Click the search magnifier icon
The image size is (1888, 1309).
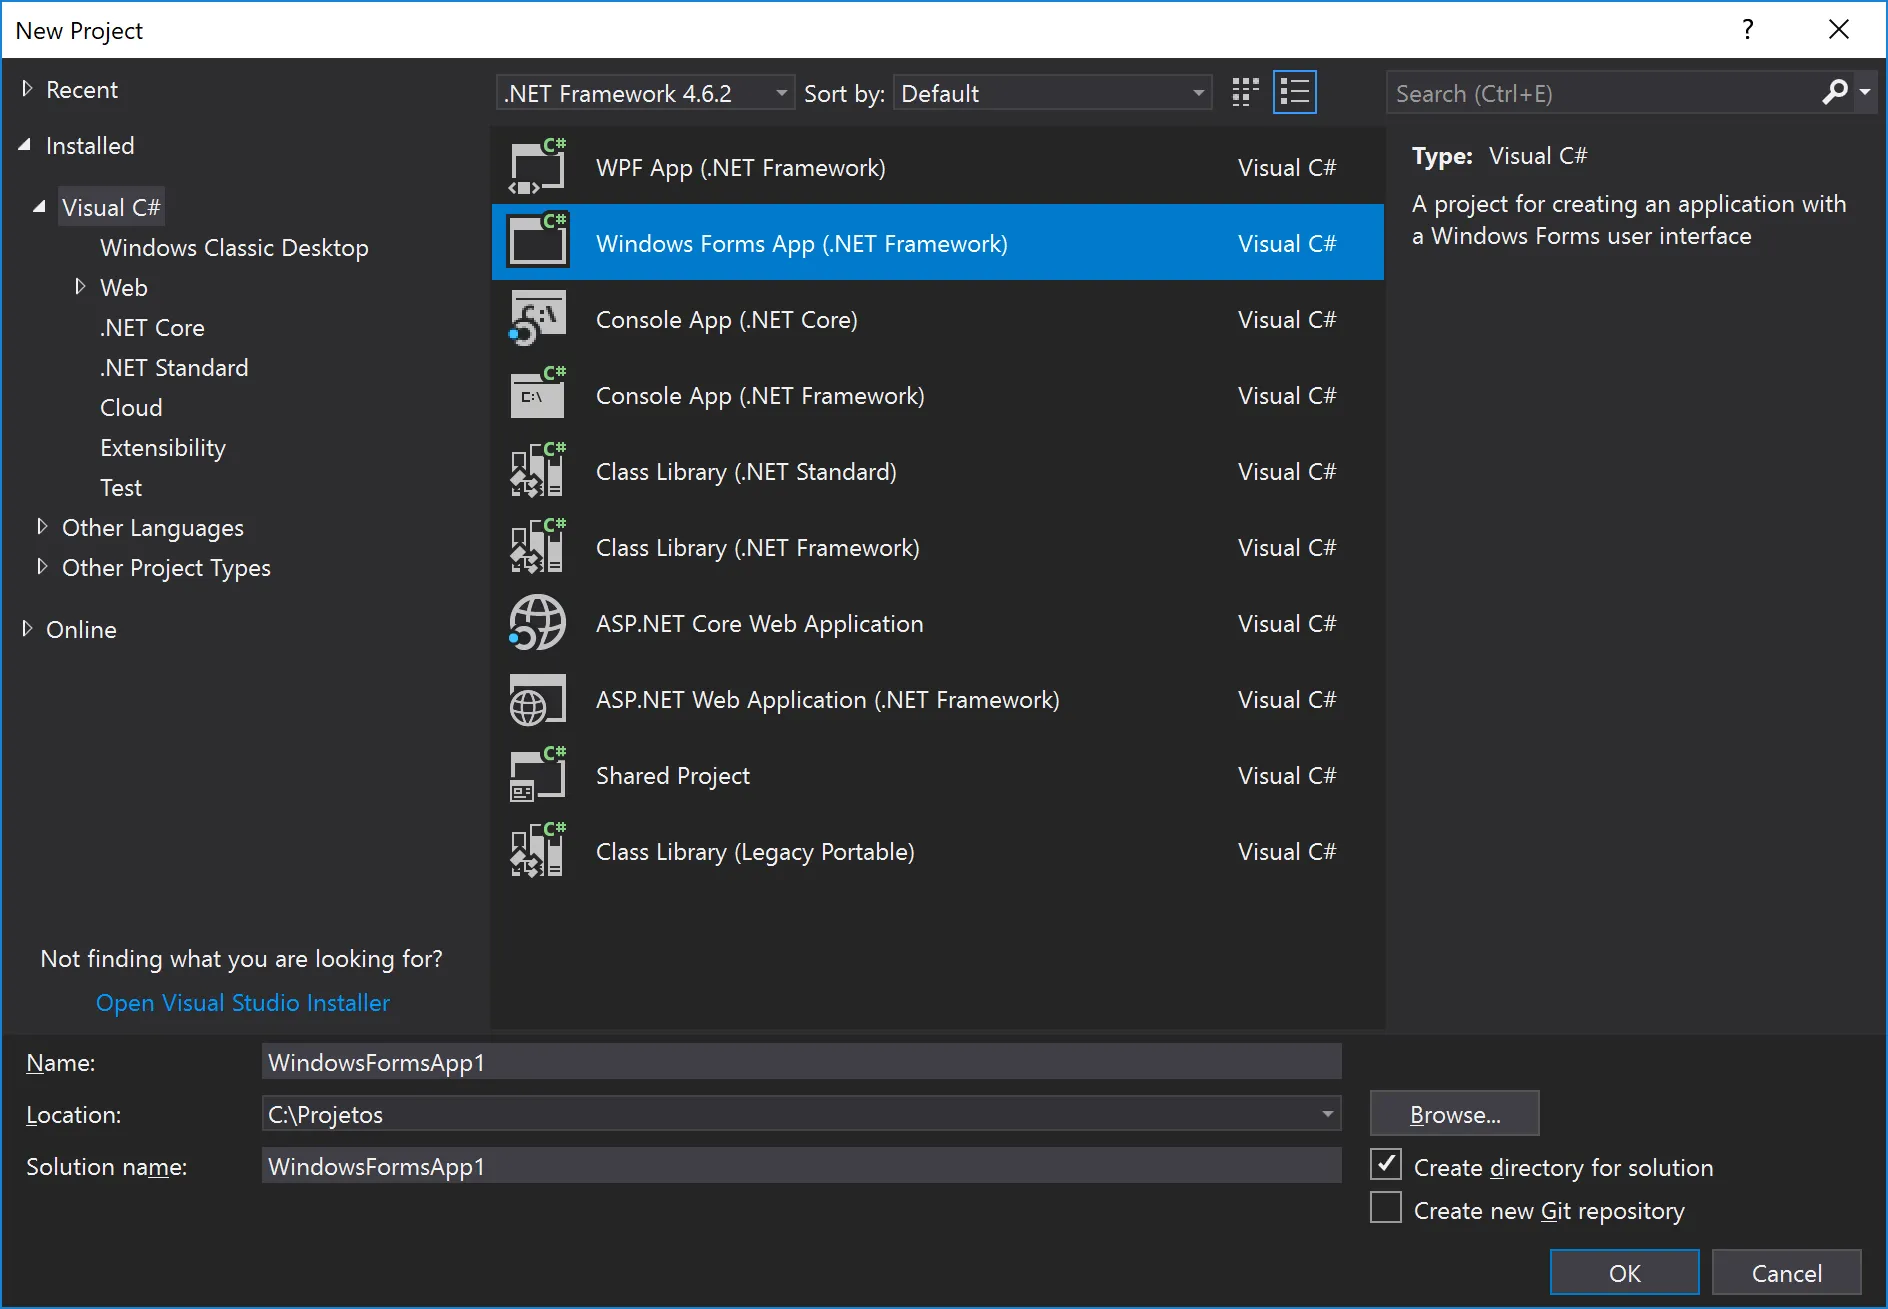click(1834, 93)
